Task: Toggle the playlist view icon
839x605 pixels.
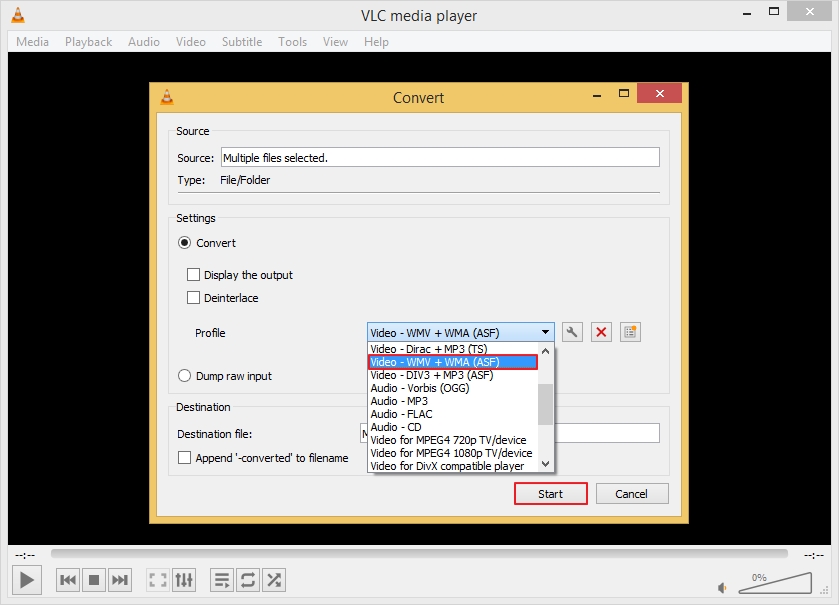Action: pos(222,580)
